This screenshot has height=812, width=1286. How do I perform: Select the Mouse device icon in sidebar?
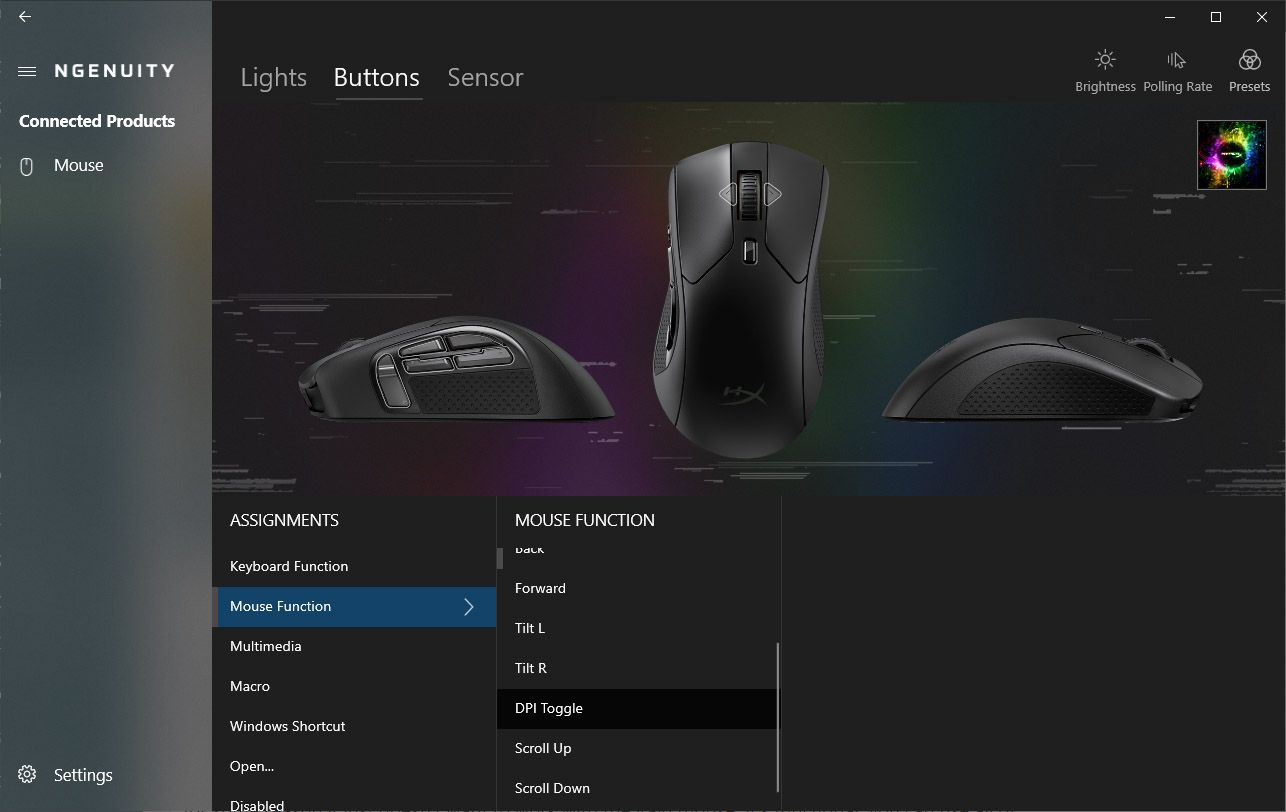tap(27, 166)
